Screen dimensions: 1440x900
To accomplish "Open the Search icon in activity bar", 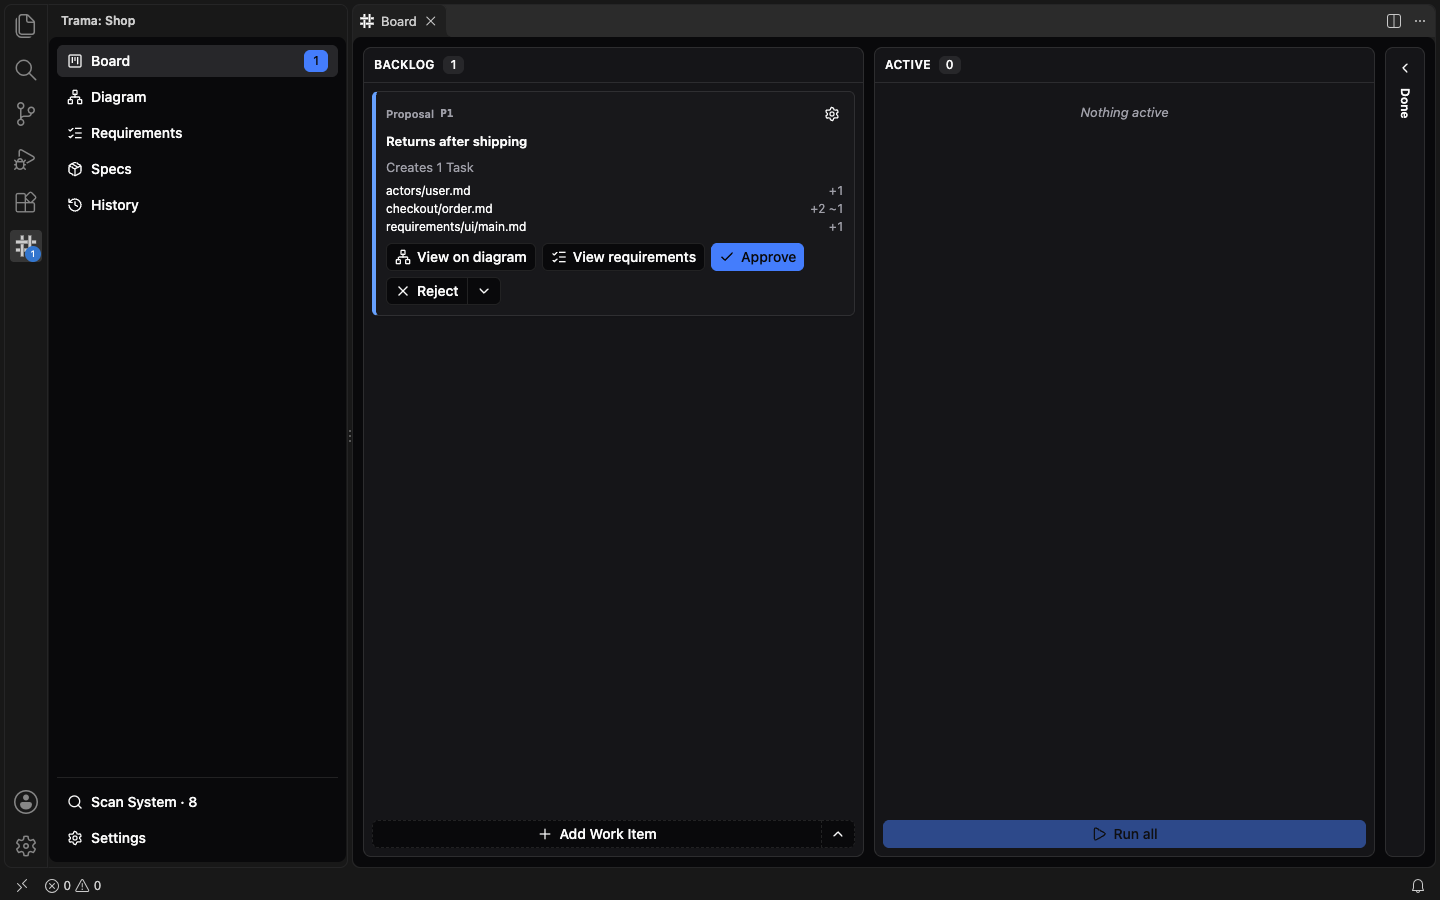I will (26, 70).
